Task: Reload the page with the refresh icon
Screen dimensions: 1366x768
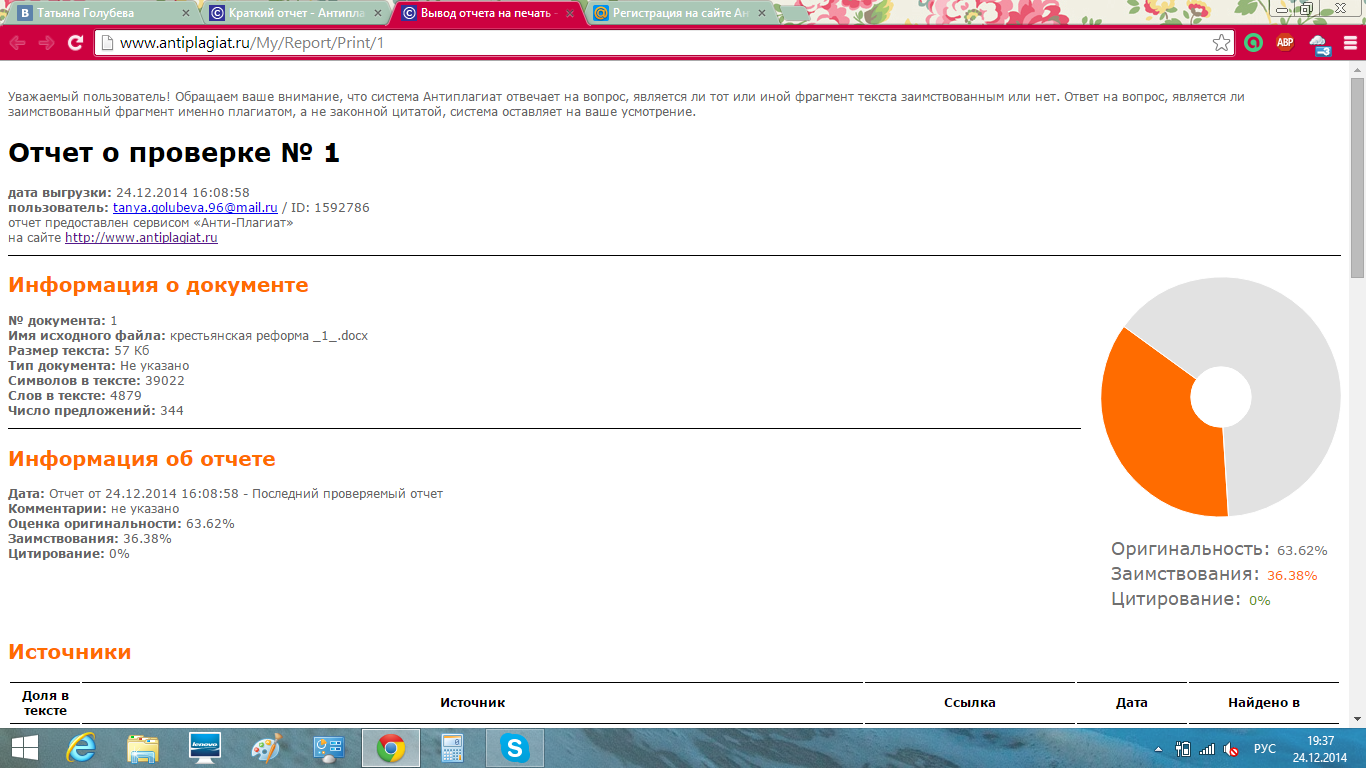Action: click(x=75, y=43)
